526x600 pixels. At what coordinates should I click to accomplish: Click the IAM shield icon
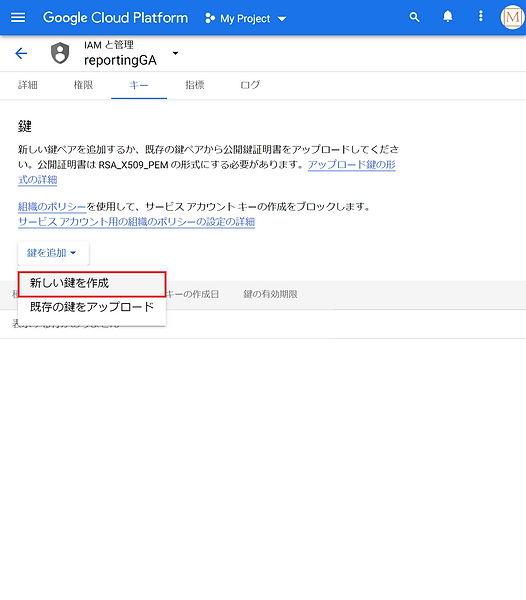click(60, 53)
